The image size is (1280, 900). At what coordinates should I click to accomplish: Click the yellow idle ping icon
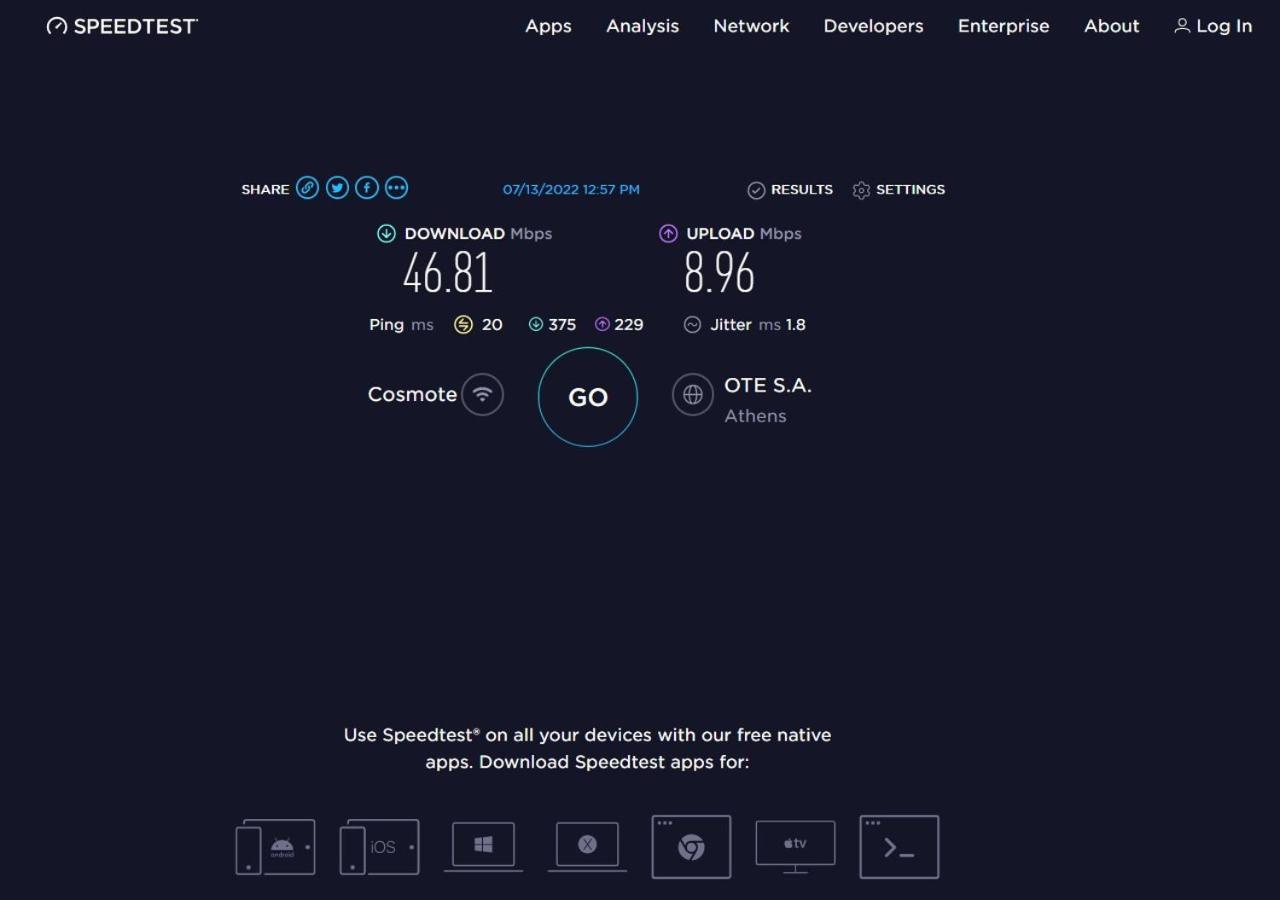click(x=463, y=324)
